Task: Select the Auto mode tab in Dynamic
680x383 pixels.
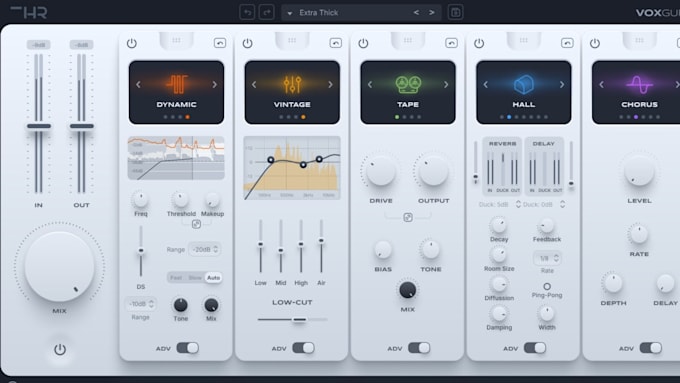Action: [213, 278]
